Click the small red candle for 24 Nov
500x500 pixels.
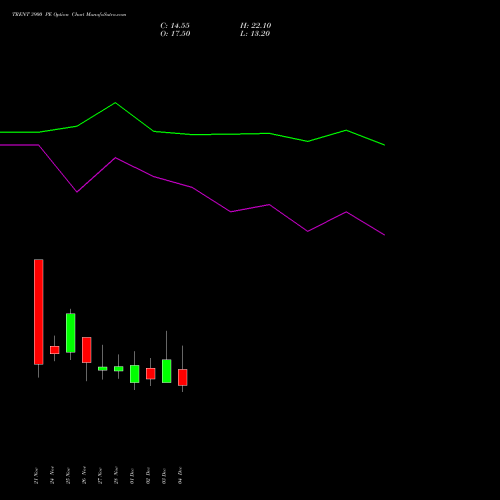[55, 350]
